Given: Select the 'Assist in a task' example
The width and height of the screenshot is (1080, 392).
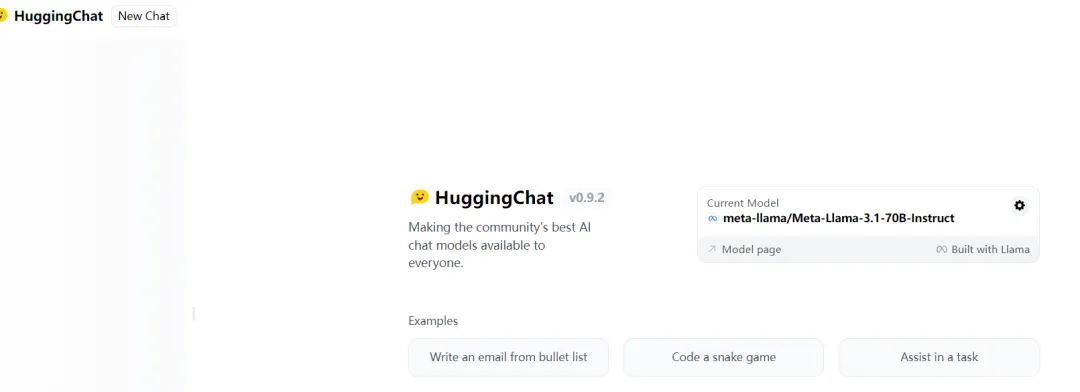Looking at the screenshot, I should (x=939, y=357).
